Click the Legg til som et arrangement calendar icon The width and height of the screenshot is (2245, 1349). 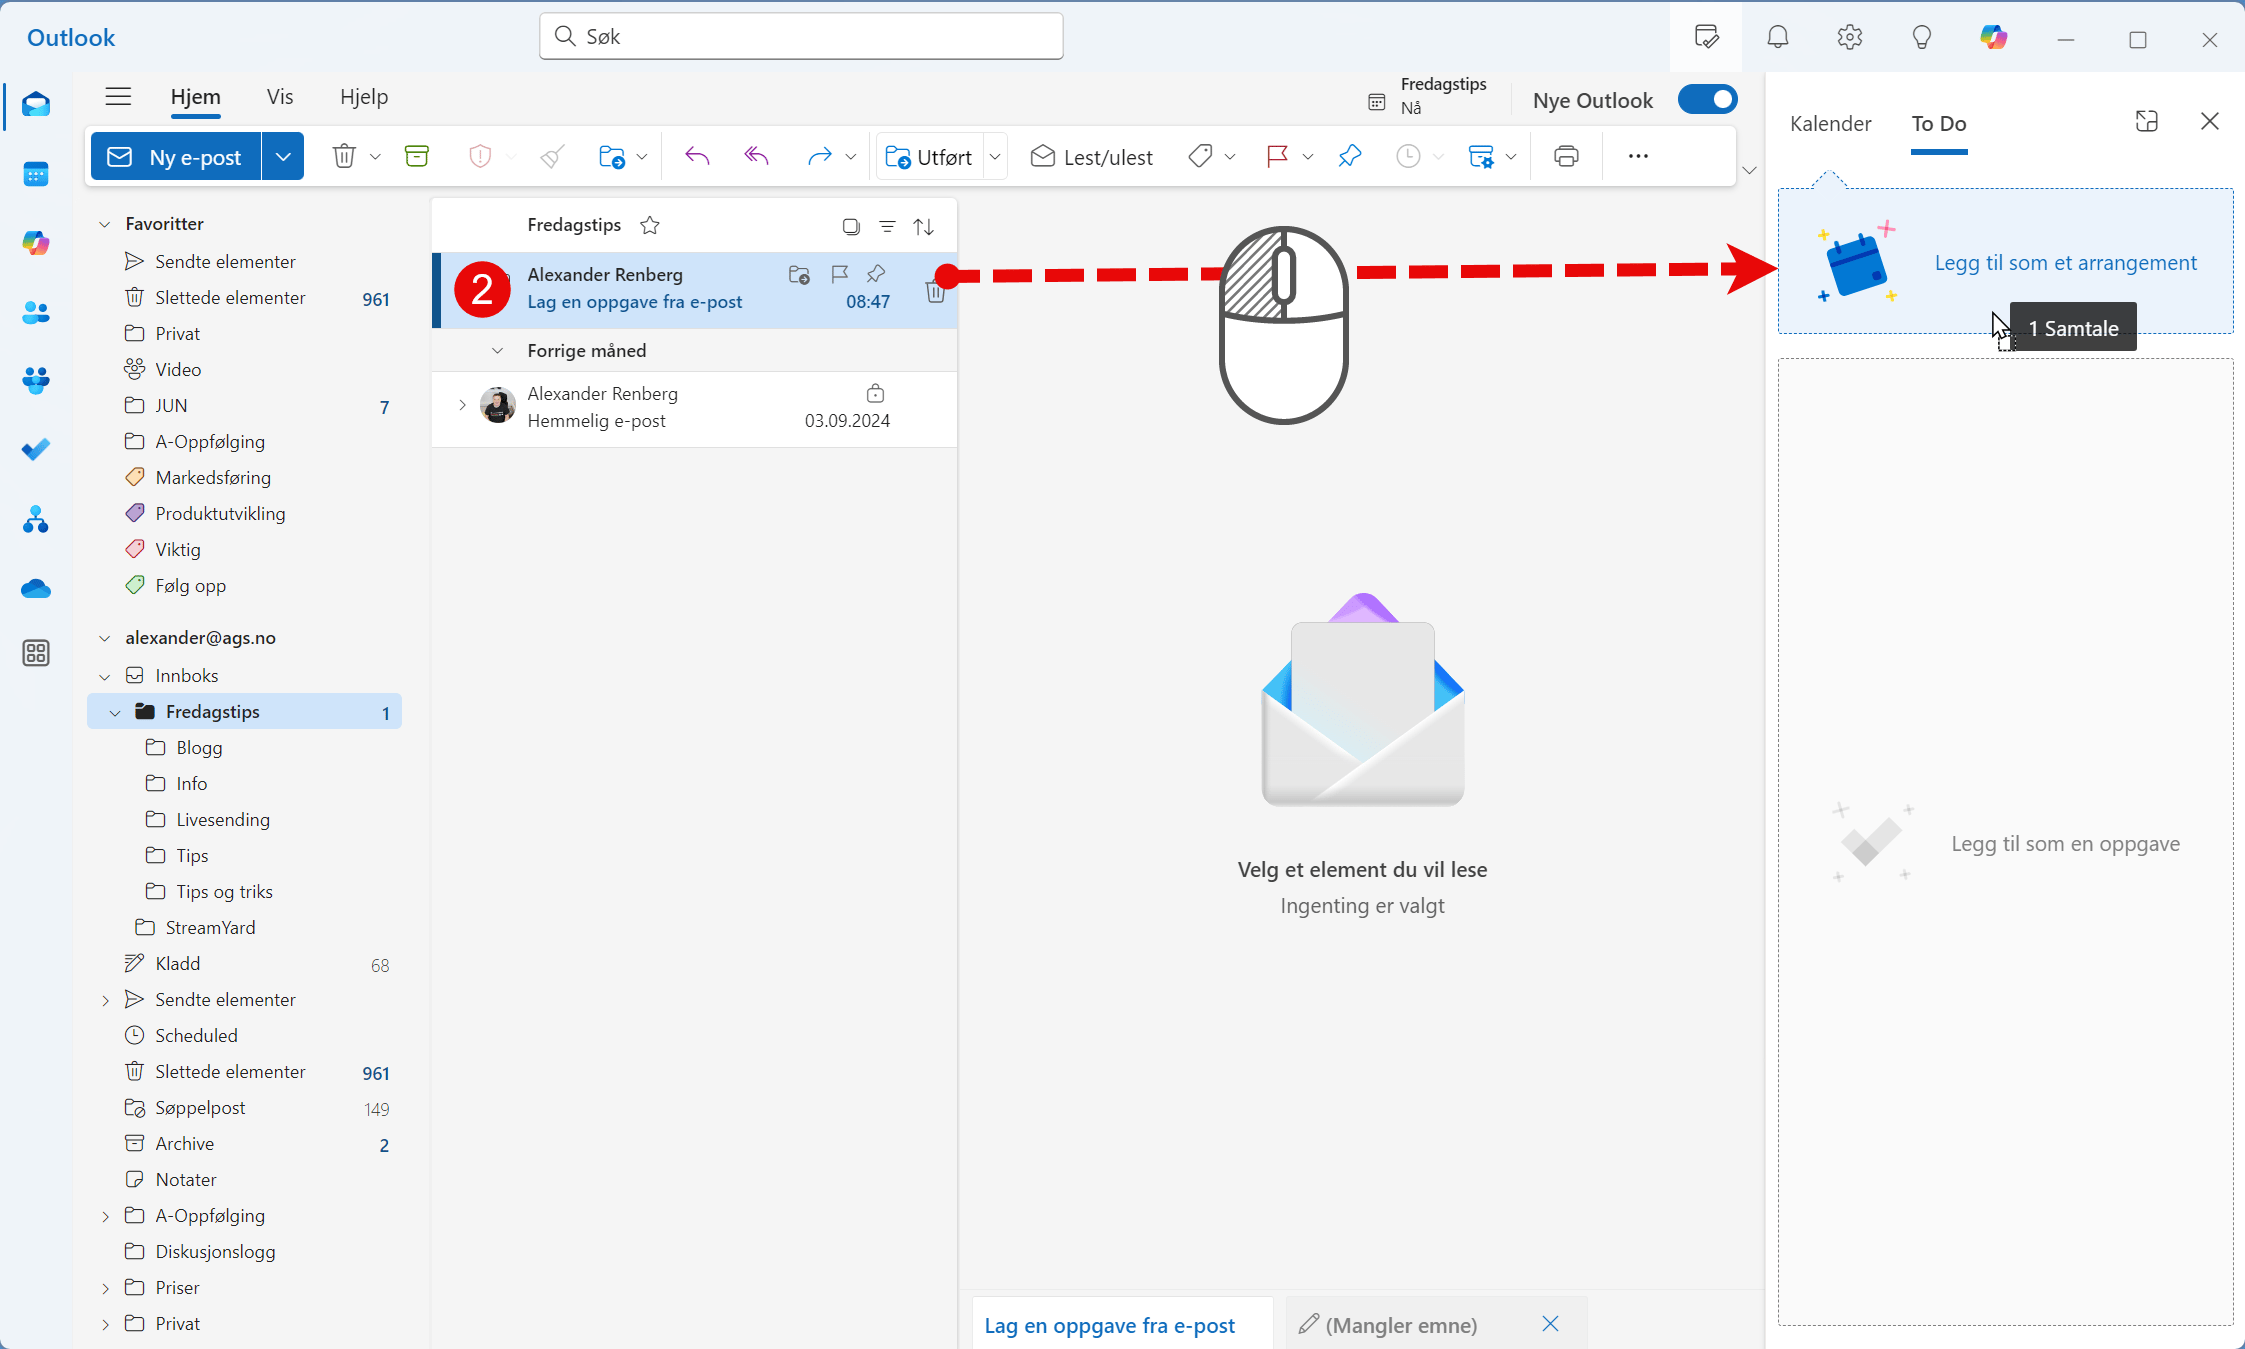tap(1857, 263)
